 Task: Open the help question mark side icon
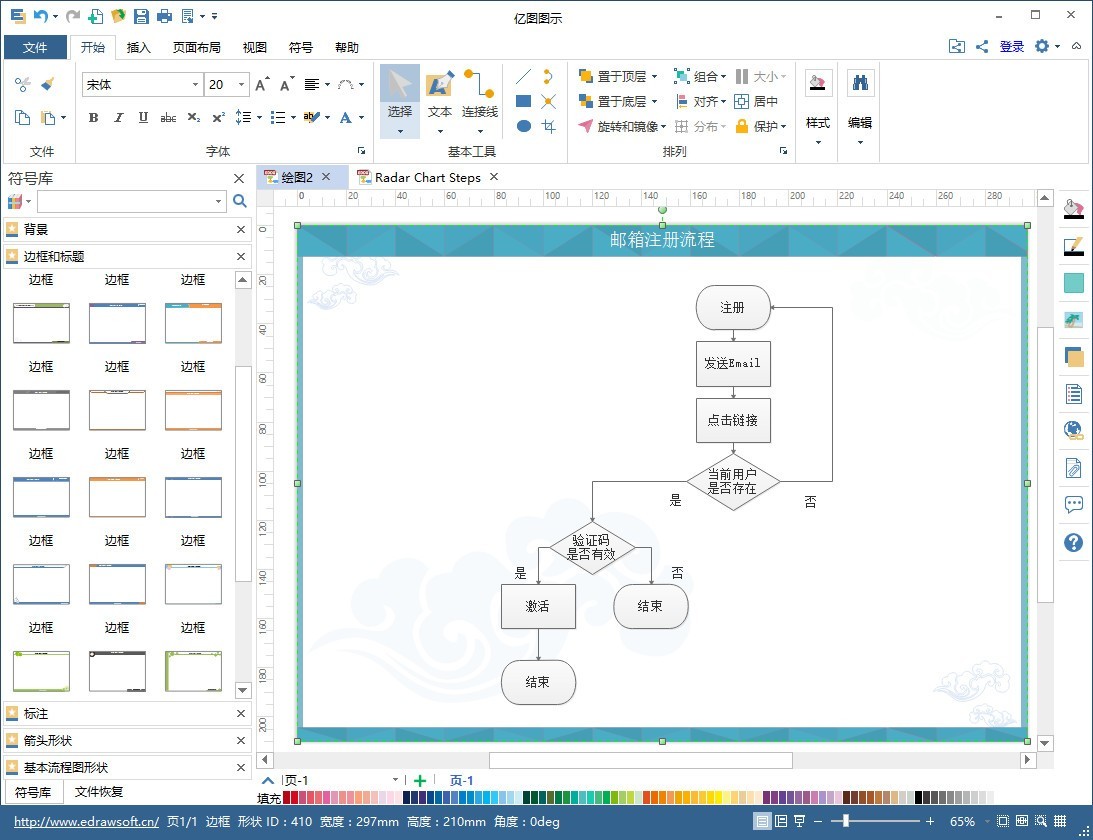pyautogui.click(x=1073, y=542)
